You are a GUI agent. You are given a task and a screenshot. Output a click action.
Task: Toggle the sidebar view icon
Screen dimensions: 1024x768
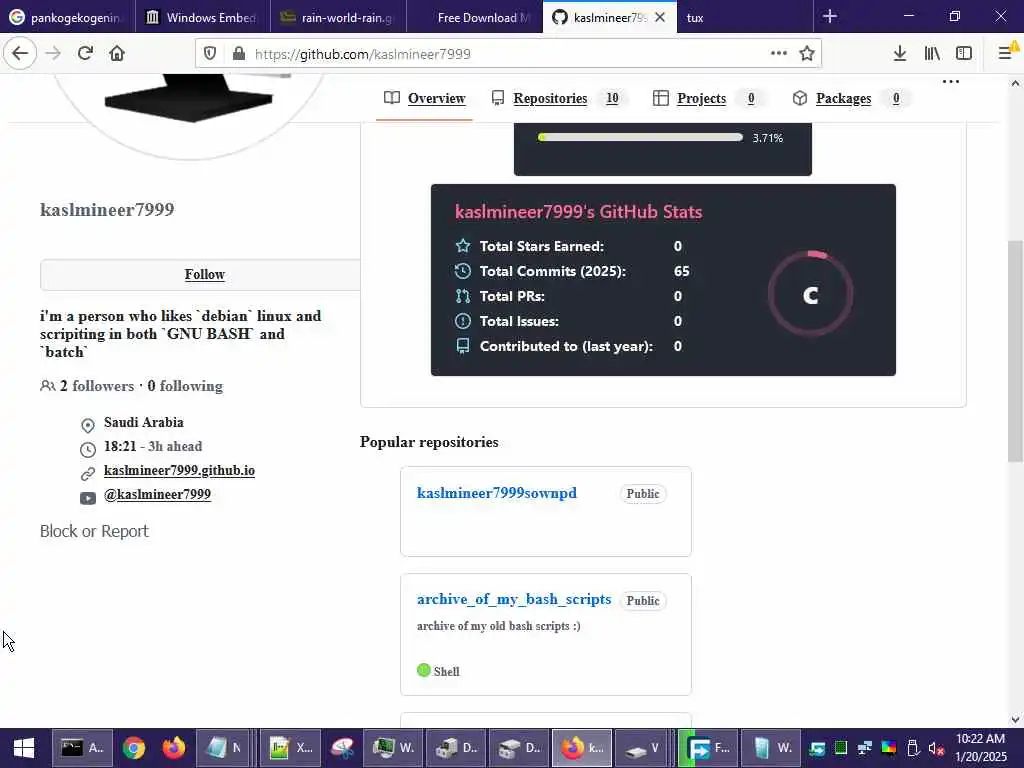[x=964, y=54]
